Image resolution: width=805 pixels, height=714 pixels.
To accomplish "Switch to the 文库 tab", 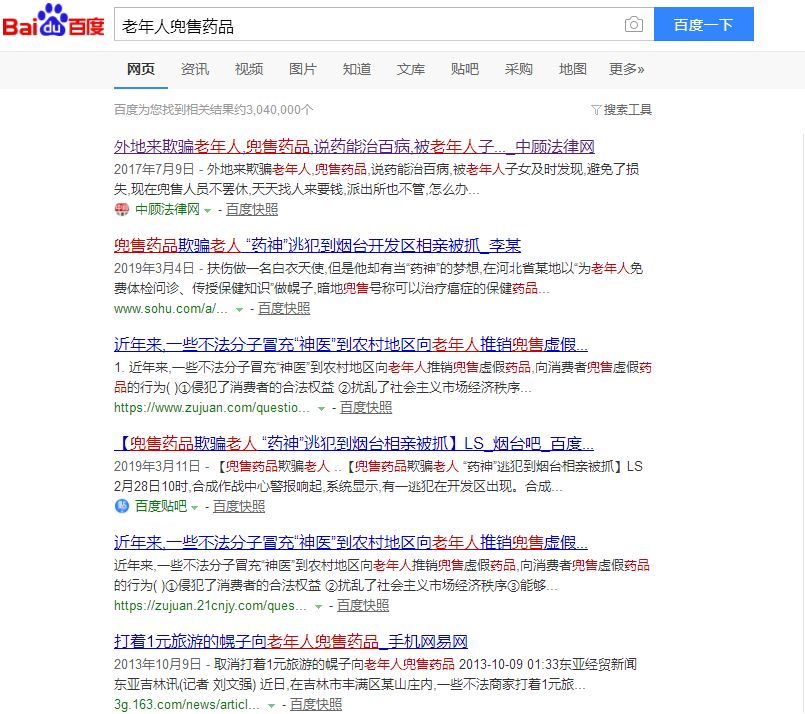I will (x=411, y=69).
